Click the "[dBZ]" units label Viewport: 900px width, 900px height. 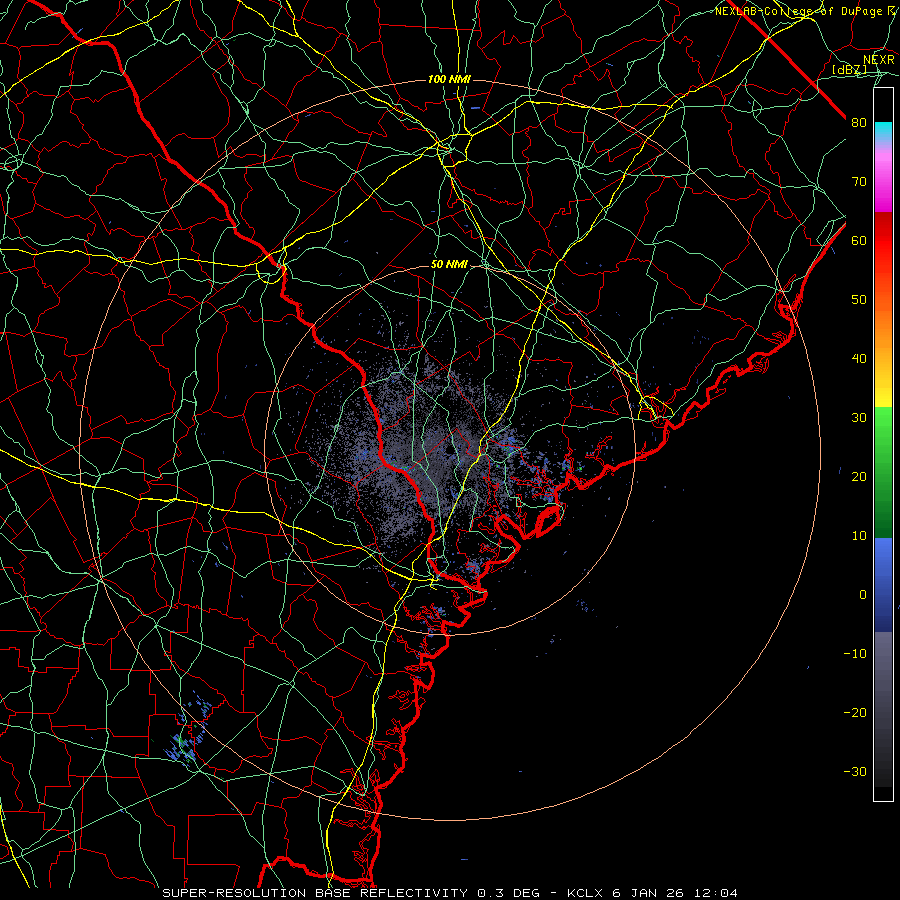(849, 69)
